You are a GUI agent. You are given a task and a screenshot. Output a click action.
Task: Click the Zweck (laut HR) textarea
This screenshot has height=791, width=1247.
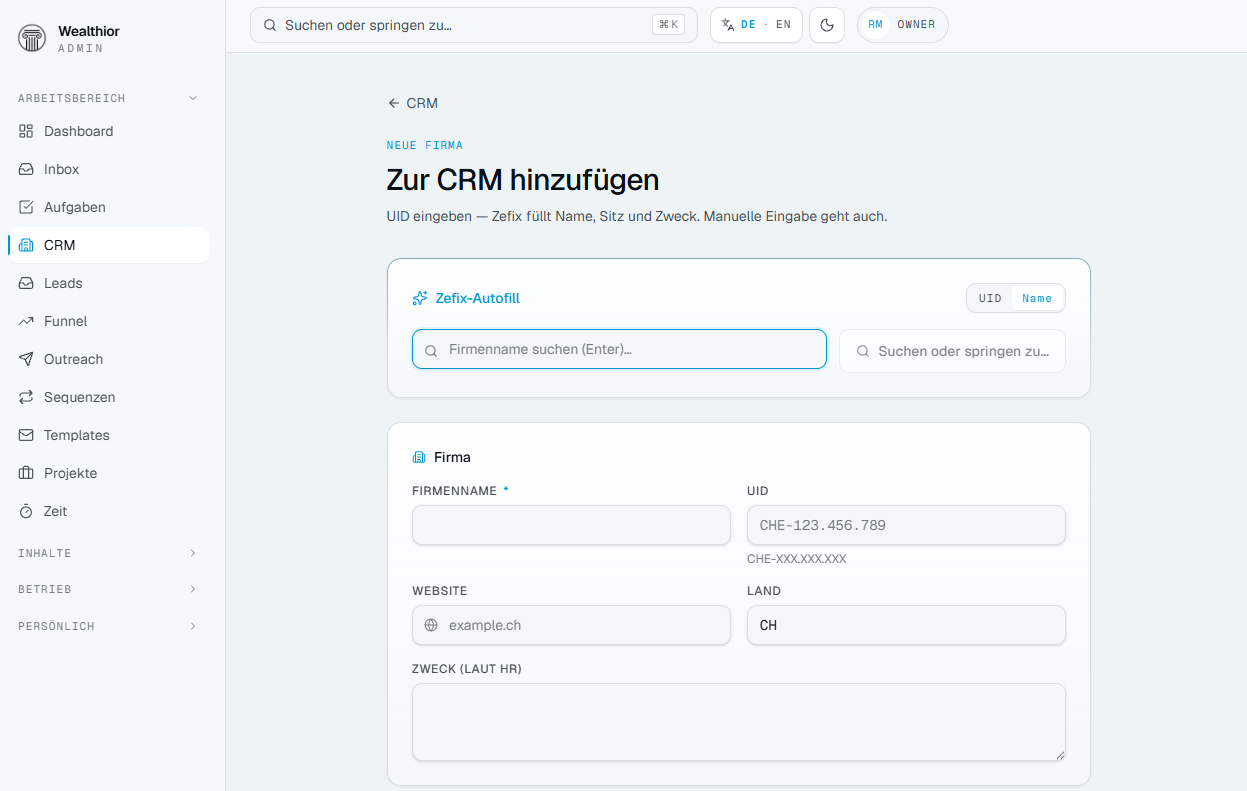pos(739,722)
